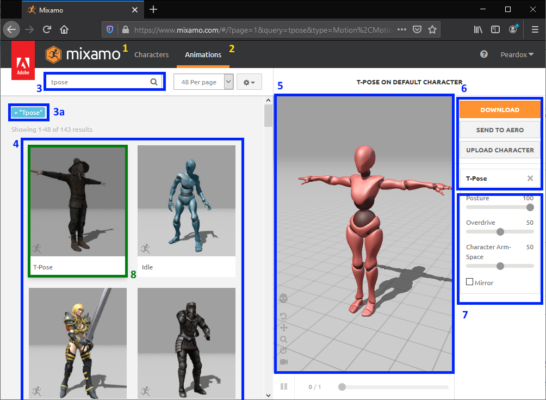Click the red character 3D preview
546x400 pixels.
(364, 233)
